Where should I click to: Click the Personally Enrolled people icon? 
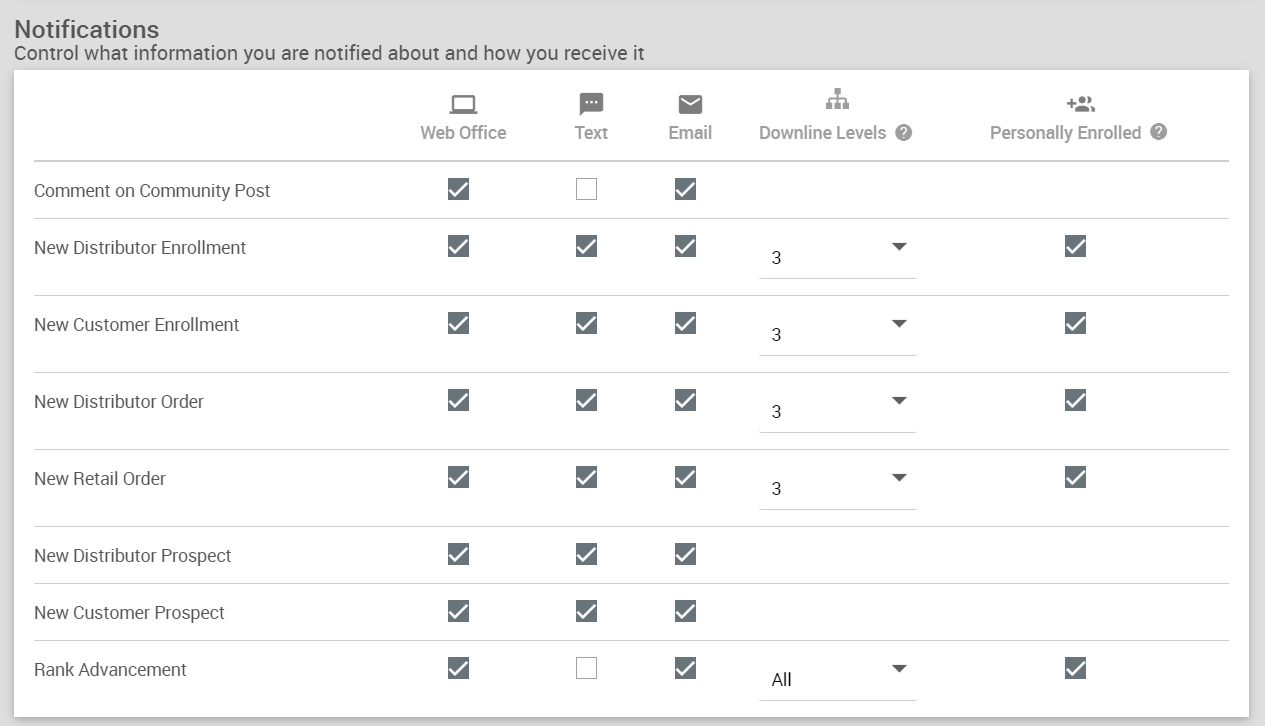pyautogui.click(x=1080, y=103)
